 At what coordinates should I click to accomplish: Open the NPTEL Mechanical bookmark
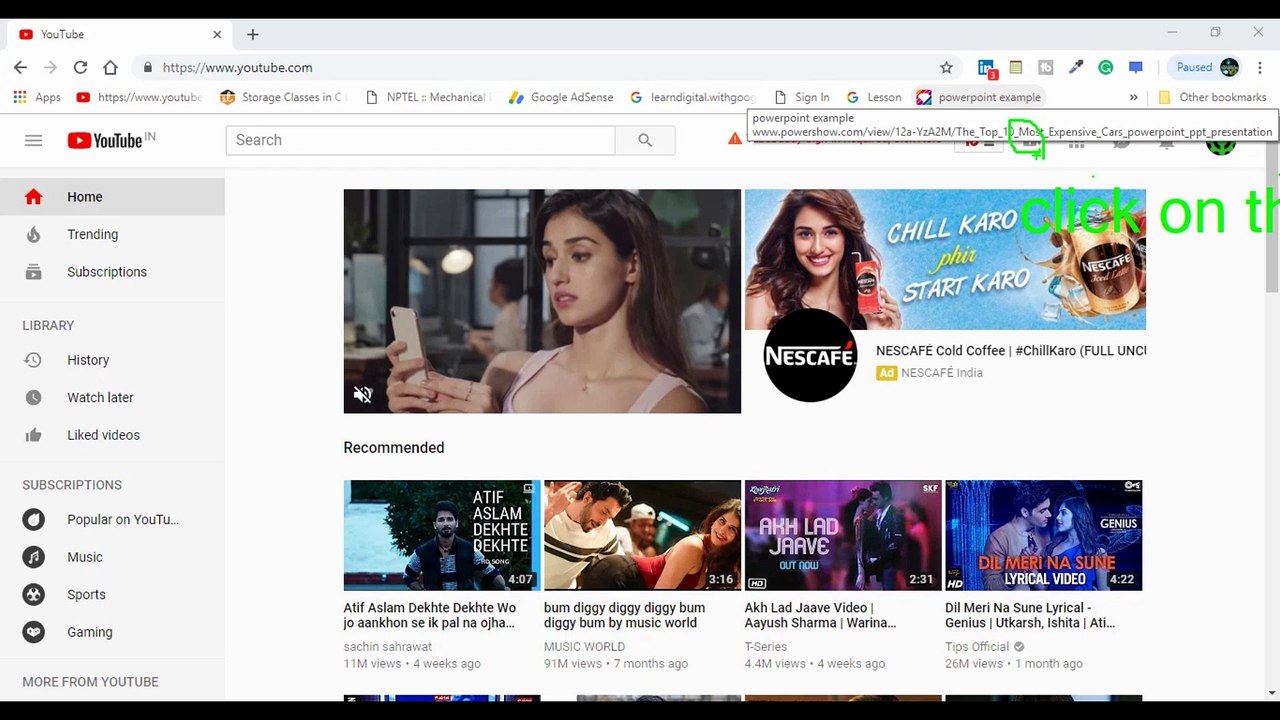[427, 97]
